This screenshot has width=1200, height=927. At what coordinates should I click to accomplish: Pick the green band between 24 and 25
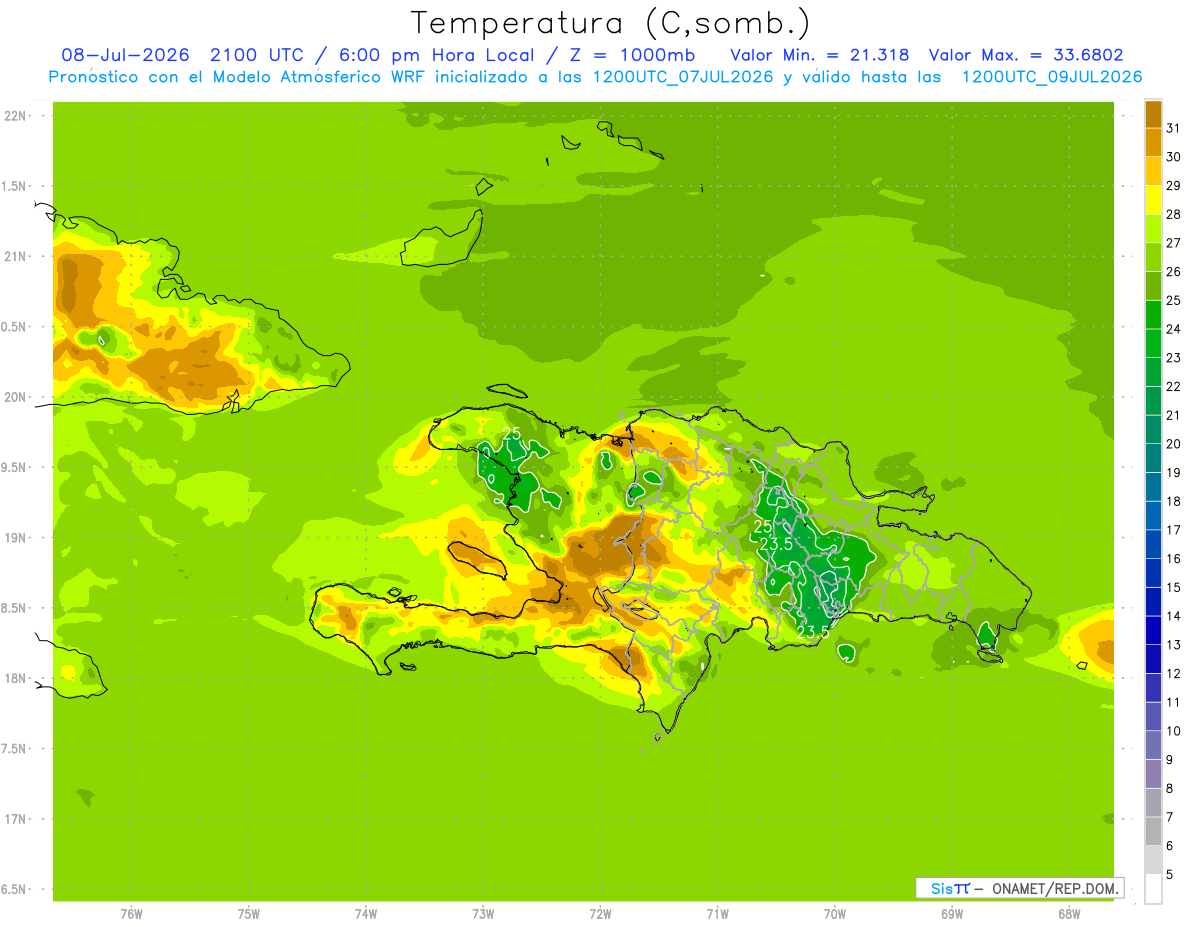tap(1153, 315)
